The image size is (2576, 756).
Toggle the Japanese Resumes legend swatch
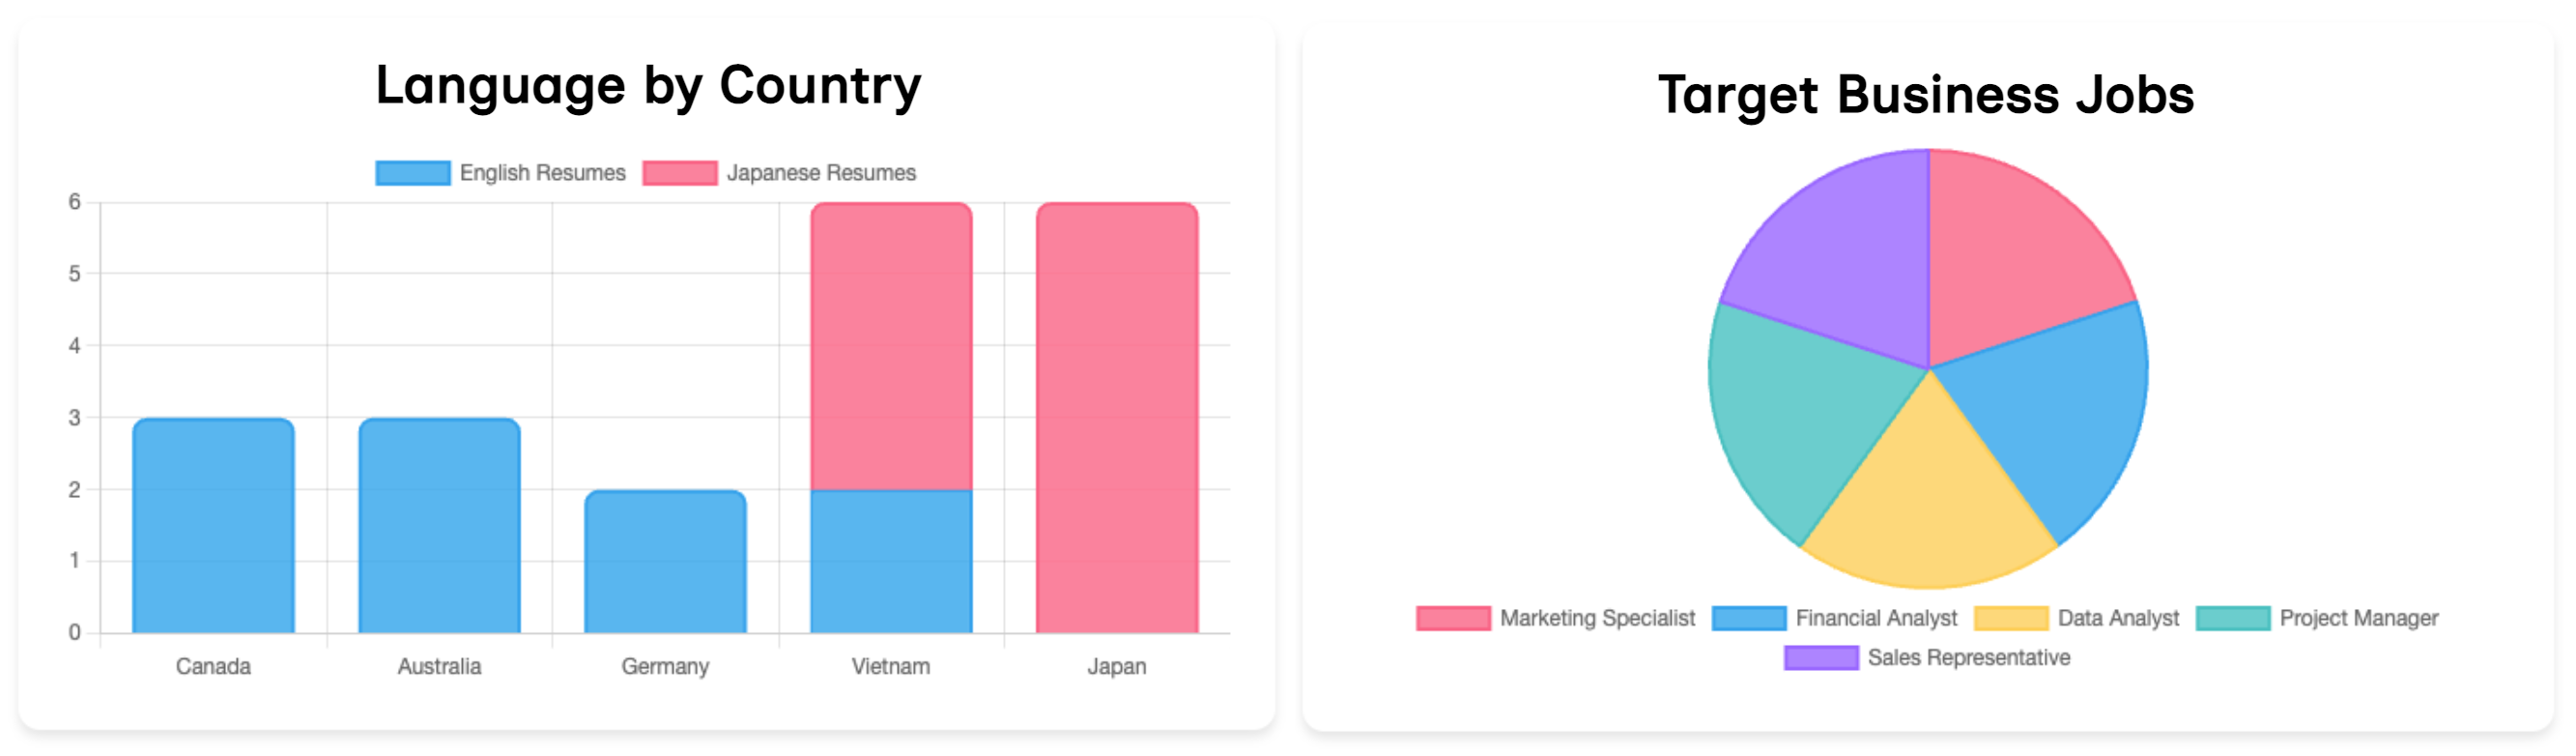[679, 173]
